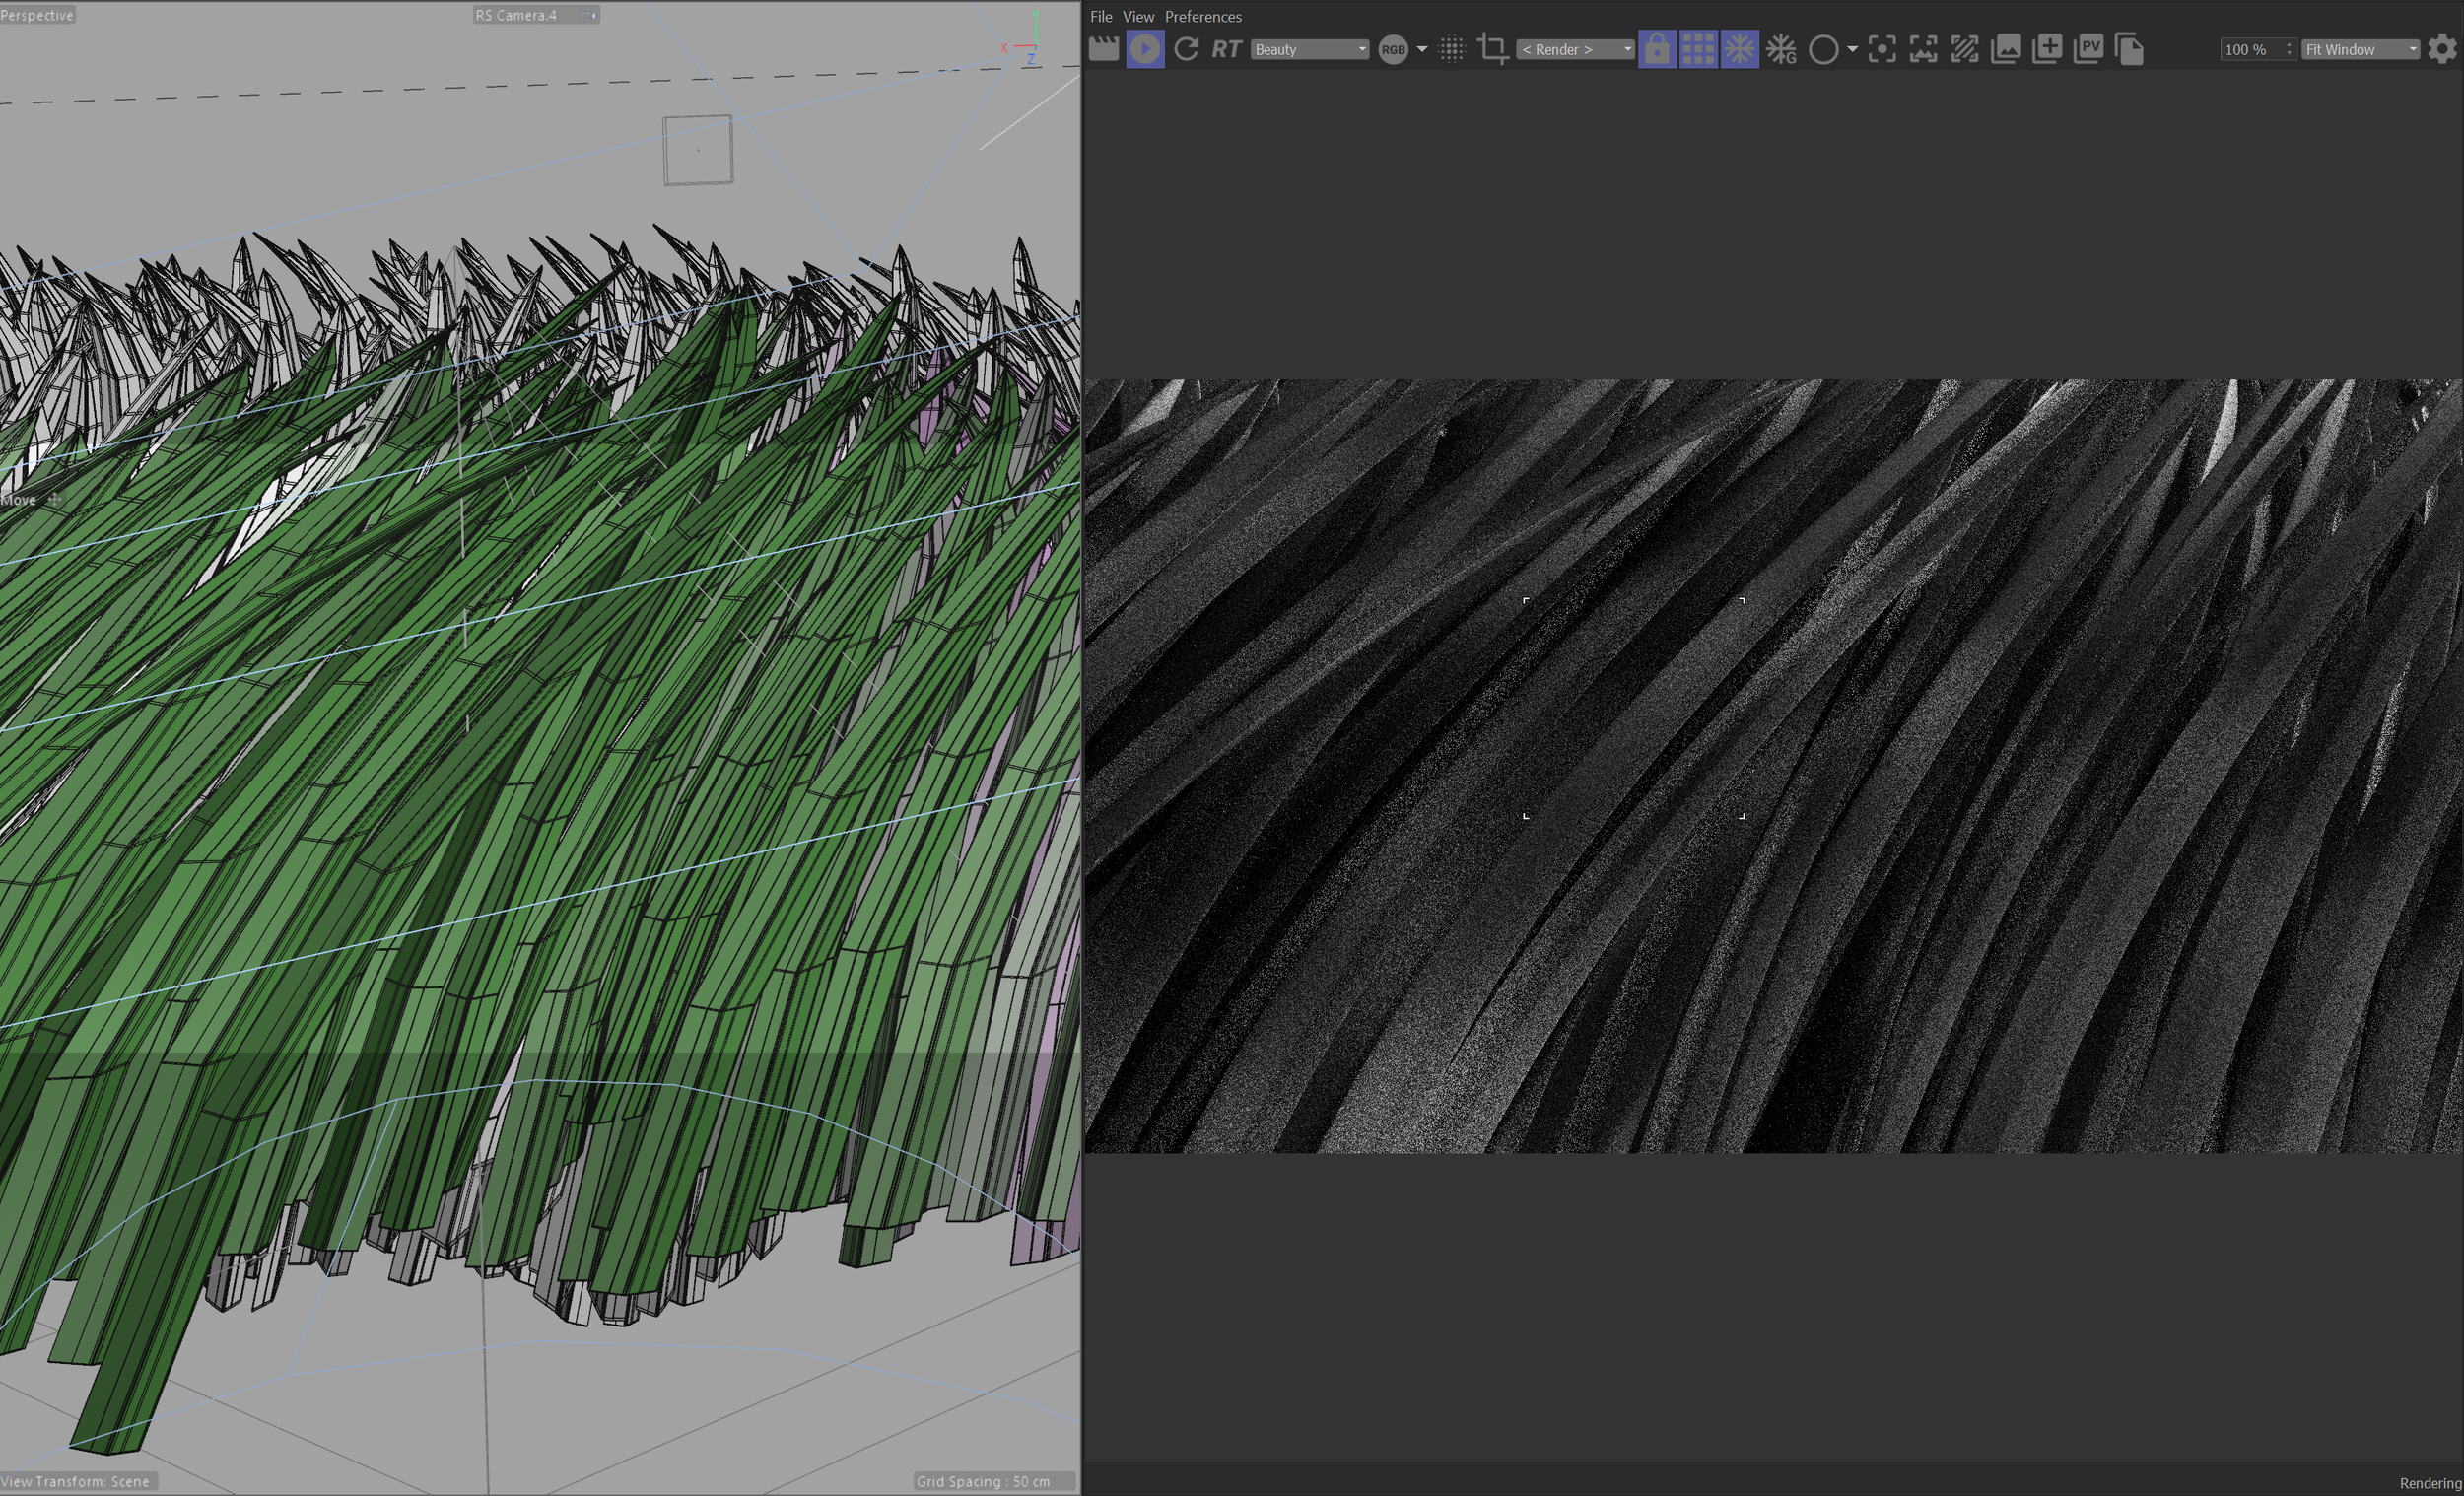Enable RT real-time render mode
The width and height of the screenshot is (2464, 1496).
tap(1226, 49)
